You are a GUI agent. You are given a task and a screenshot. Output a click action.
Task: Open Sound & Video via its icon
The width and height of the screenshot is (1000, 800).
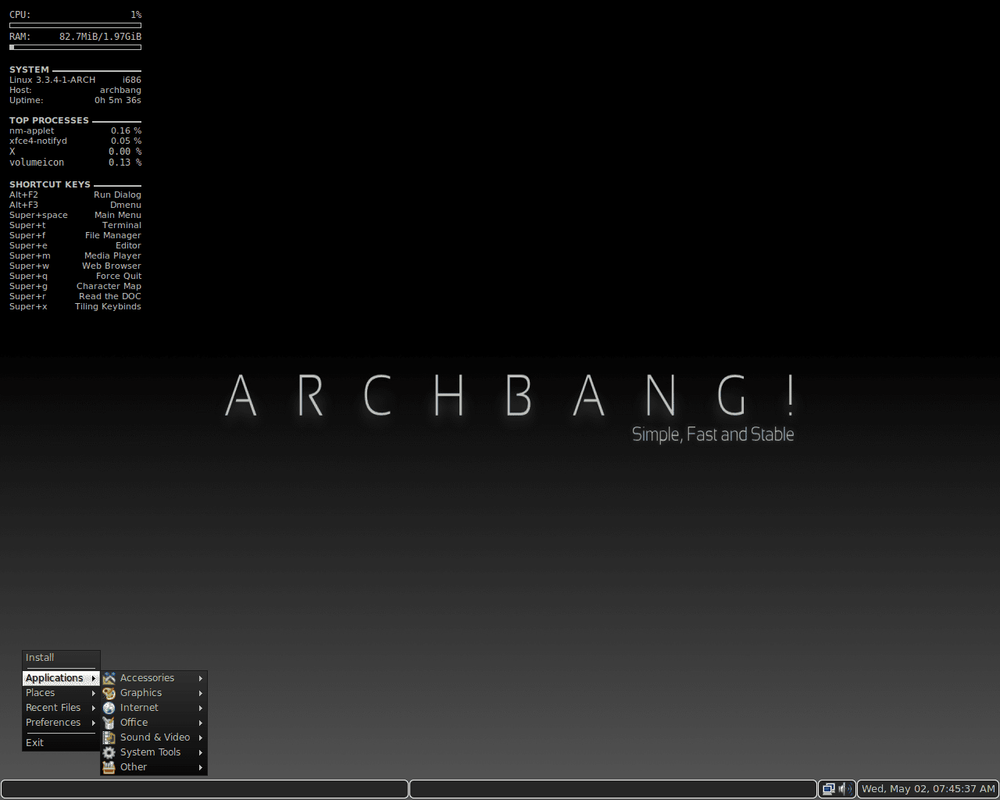[x=108, y=737]
